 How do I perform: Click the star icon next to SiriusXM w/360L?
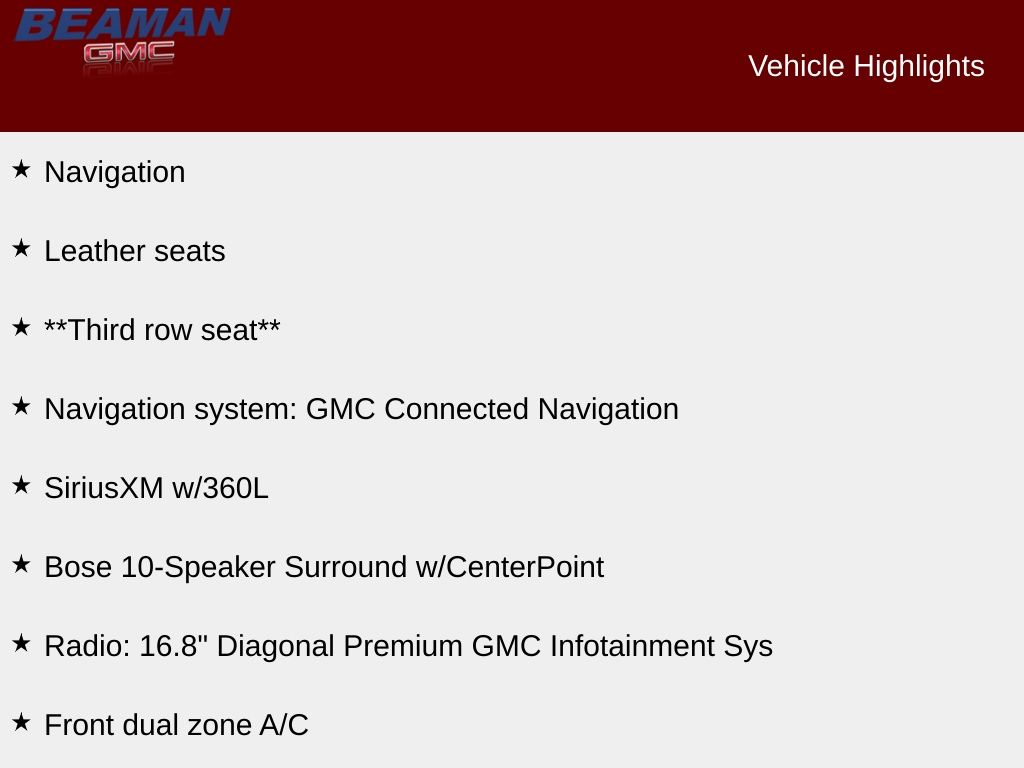pyautogui.click(x=21, y=485)
